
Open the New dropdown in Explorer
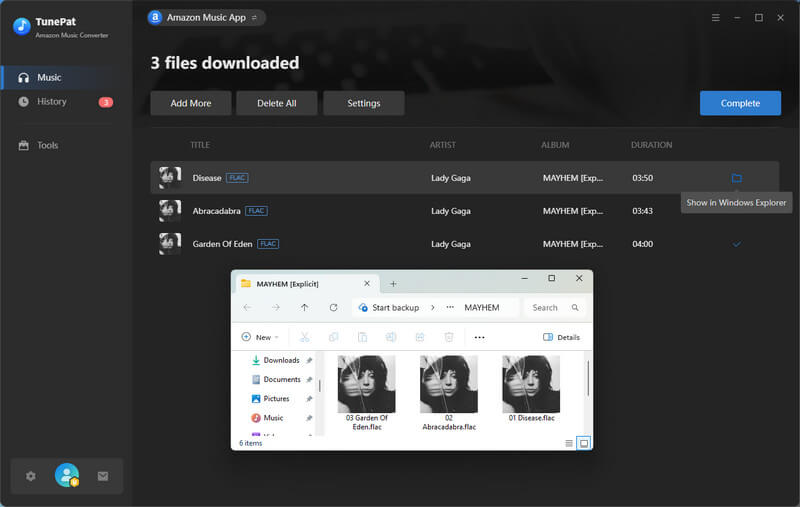click(x=260, y=337)
